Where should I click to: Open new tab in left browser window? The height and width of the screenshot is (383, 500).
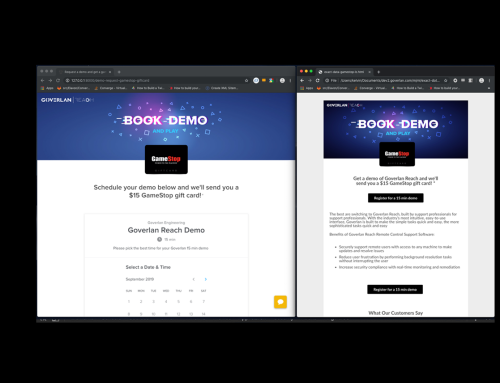coord(119,72)
